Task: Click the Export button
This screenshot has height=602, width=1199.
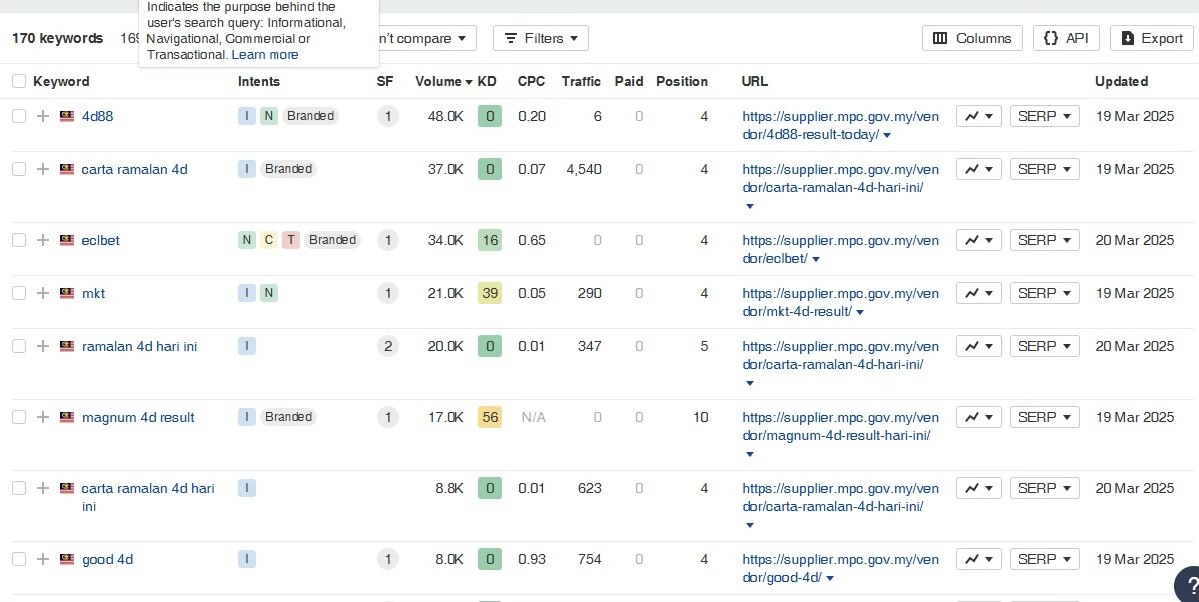Action: (1151, 38)
